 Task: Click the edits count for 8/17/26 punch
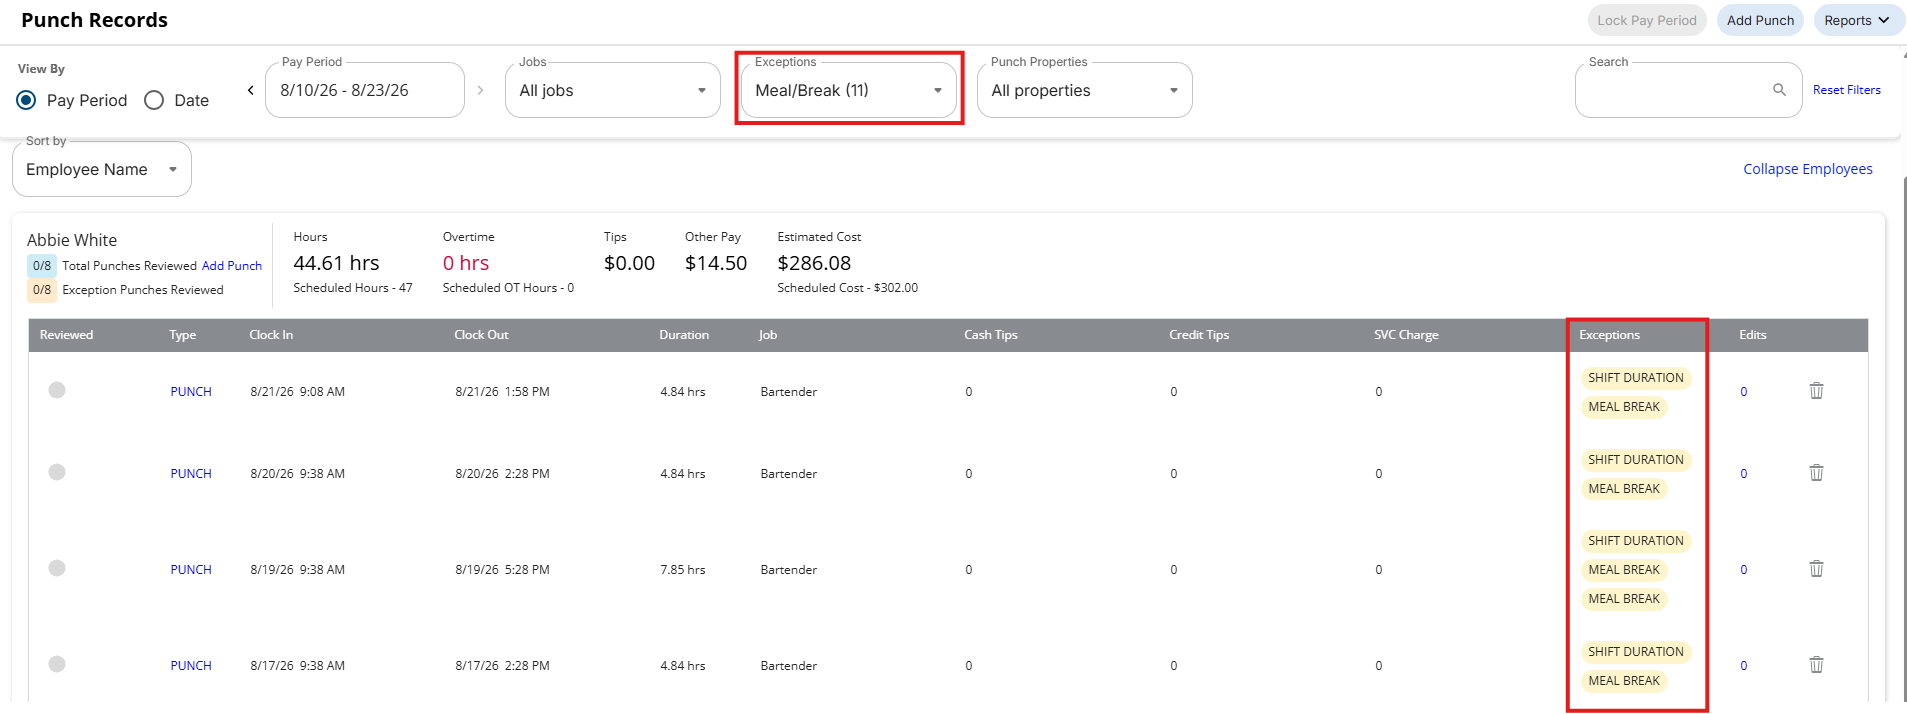pyautogui.click(x=1744, y=666)
